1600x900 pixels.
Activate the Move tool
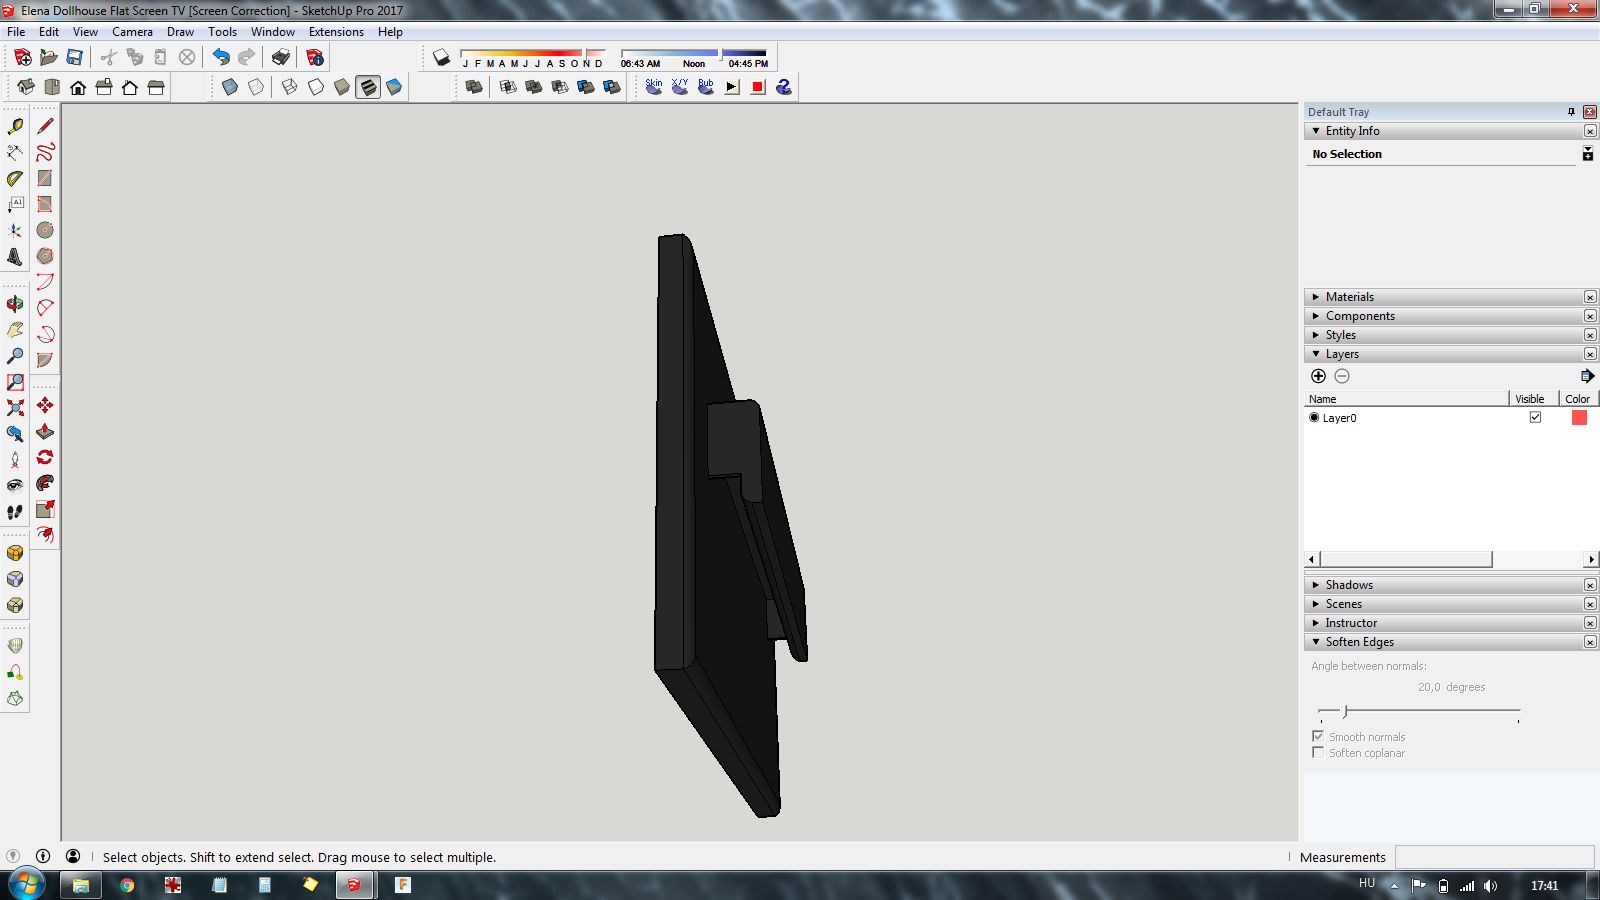coord(45,405)
